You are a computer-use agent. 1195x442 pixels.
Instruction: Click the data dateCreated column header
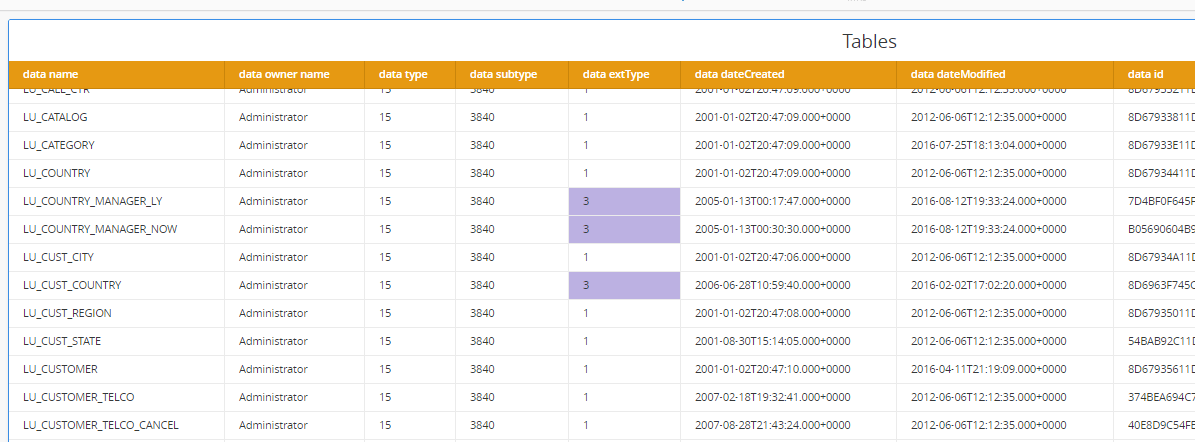739,74
